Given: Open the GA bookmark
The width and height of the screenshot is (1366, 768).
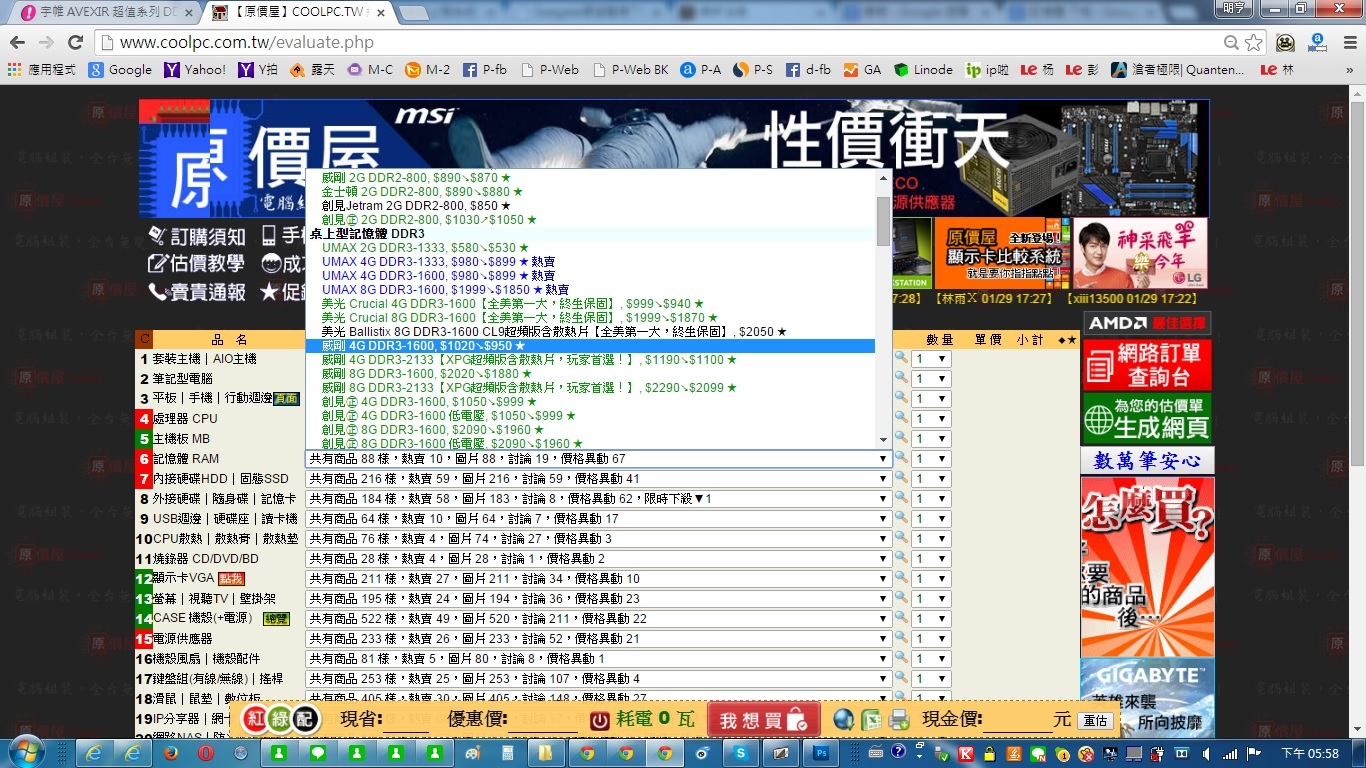Looking at the screenshot, I should pos(862,70).
